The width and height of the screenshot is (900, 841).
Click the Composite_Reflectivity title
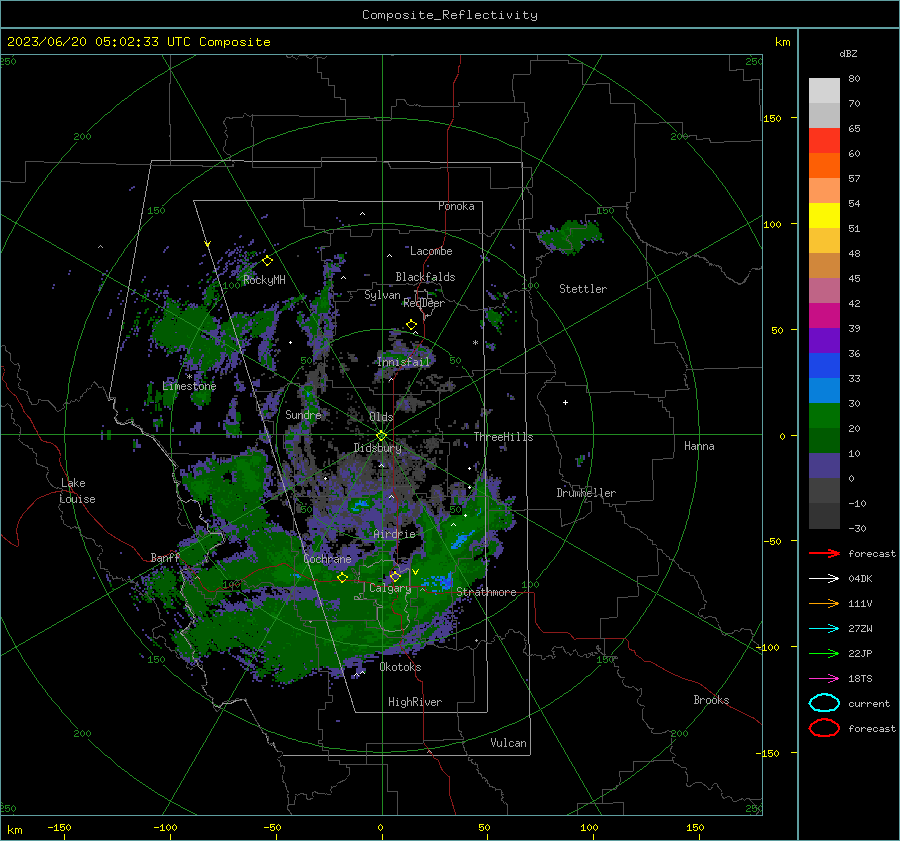coord(450,15)
